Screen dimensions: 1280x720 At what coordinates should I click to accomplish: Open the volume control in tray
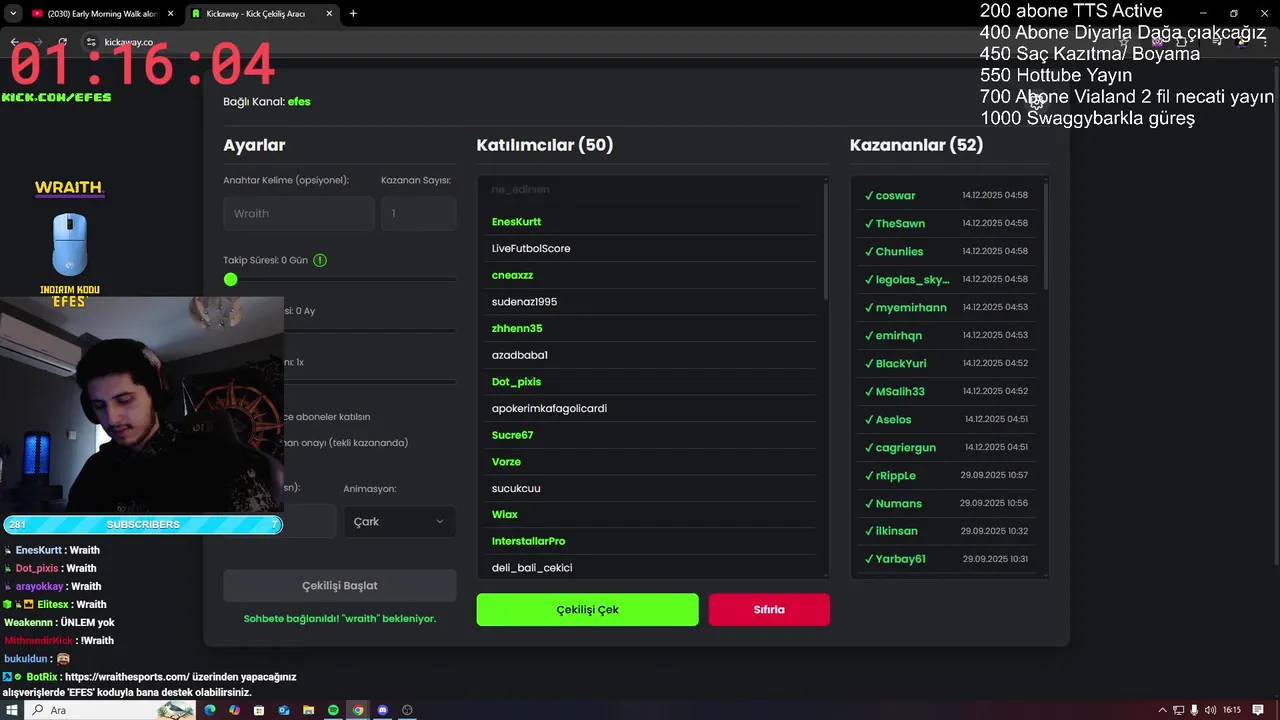[x=1210, y=710]
